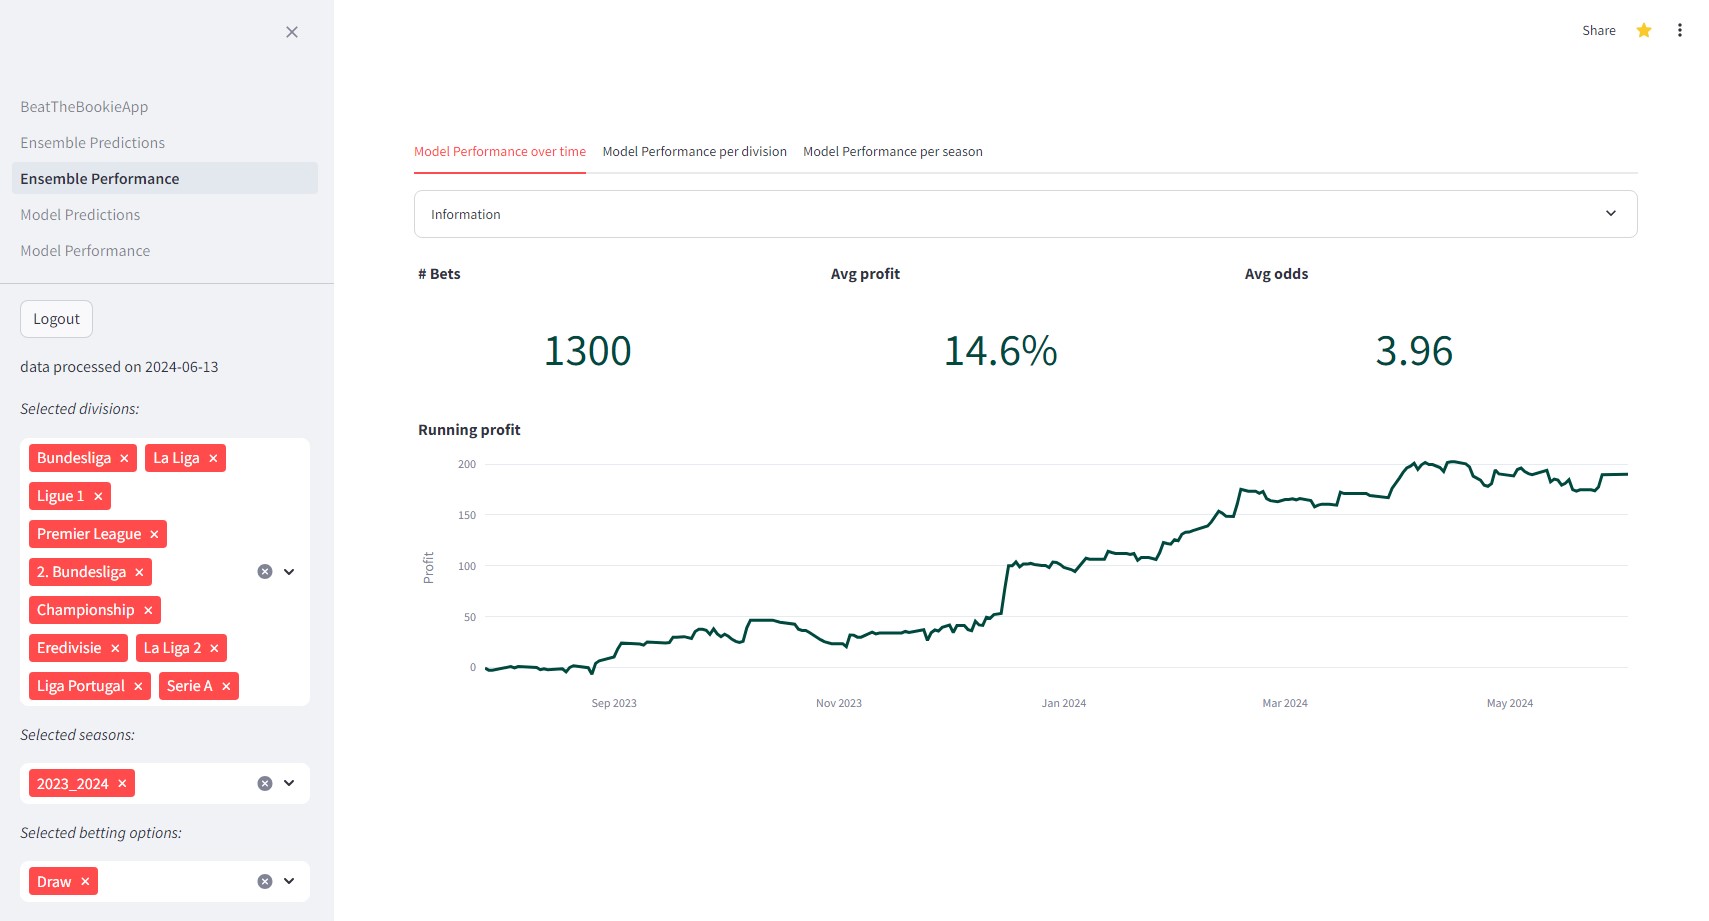The height and width of the screenshot is (921, 1709).
Task: Click the Logout button
Action: tap(56, 319)
